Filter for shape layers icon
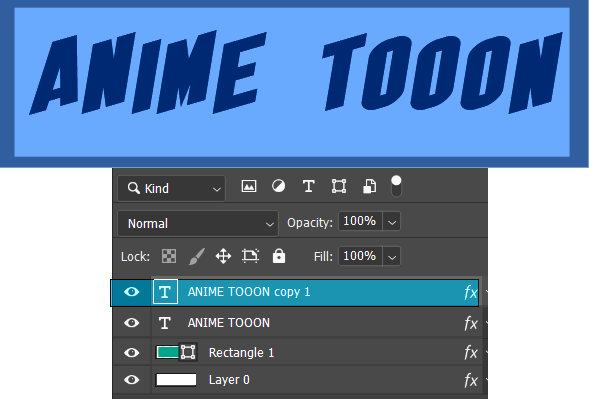The height and width of the screenshot is (399, 590). coord(339,186)
